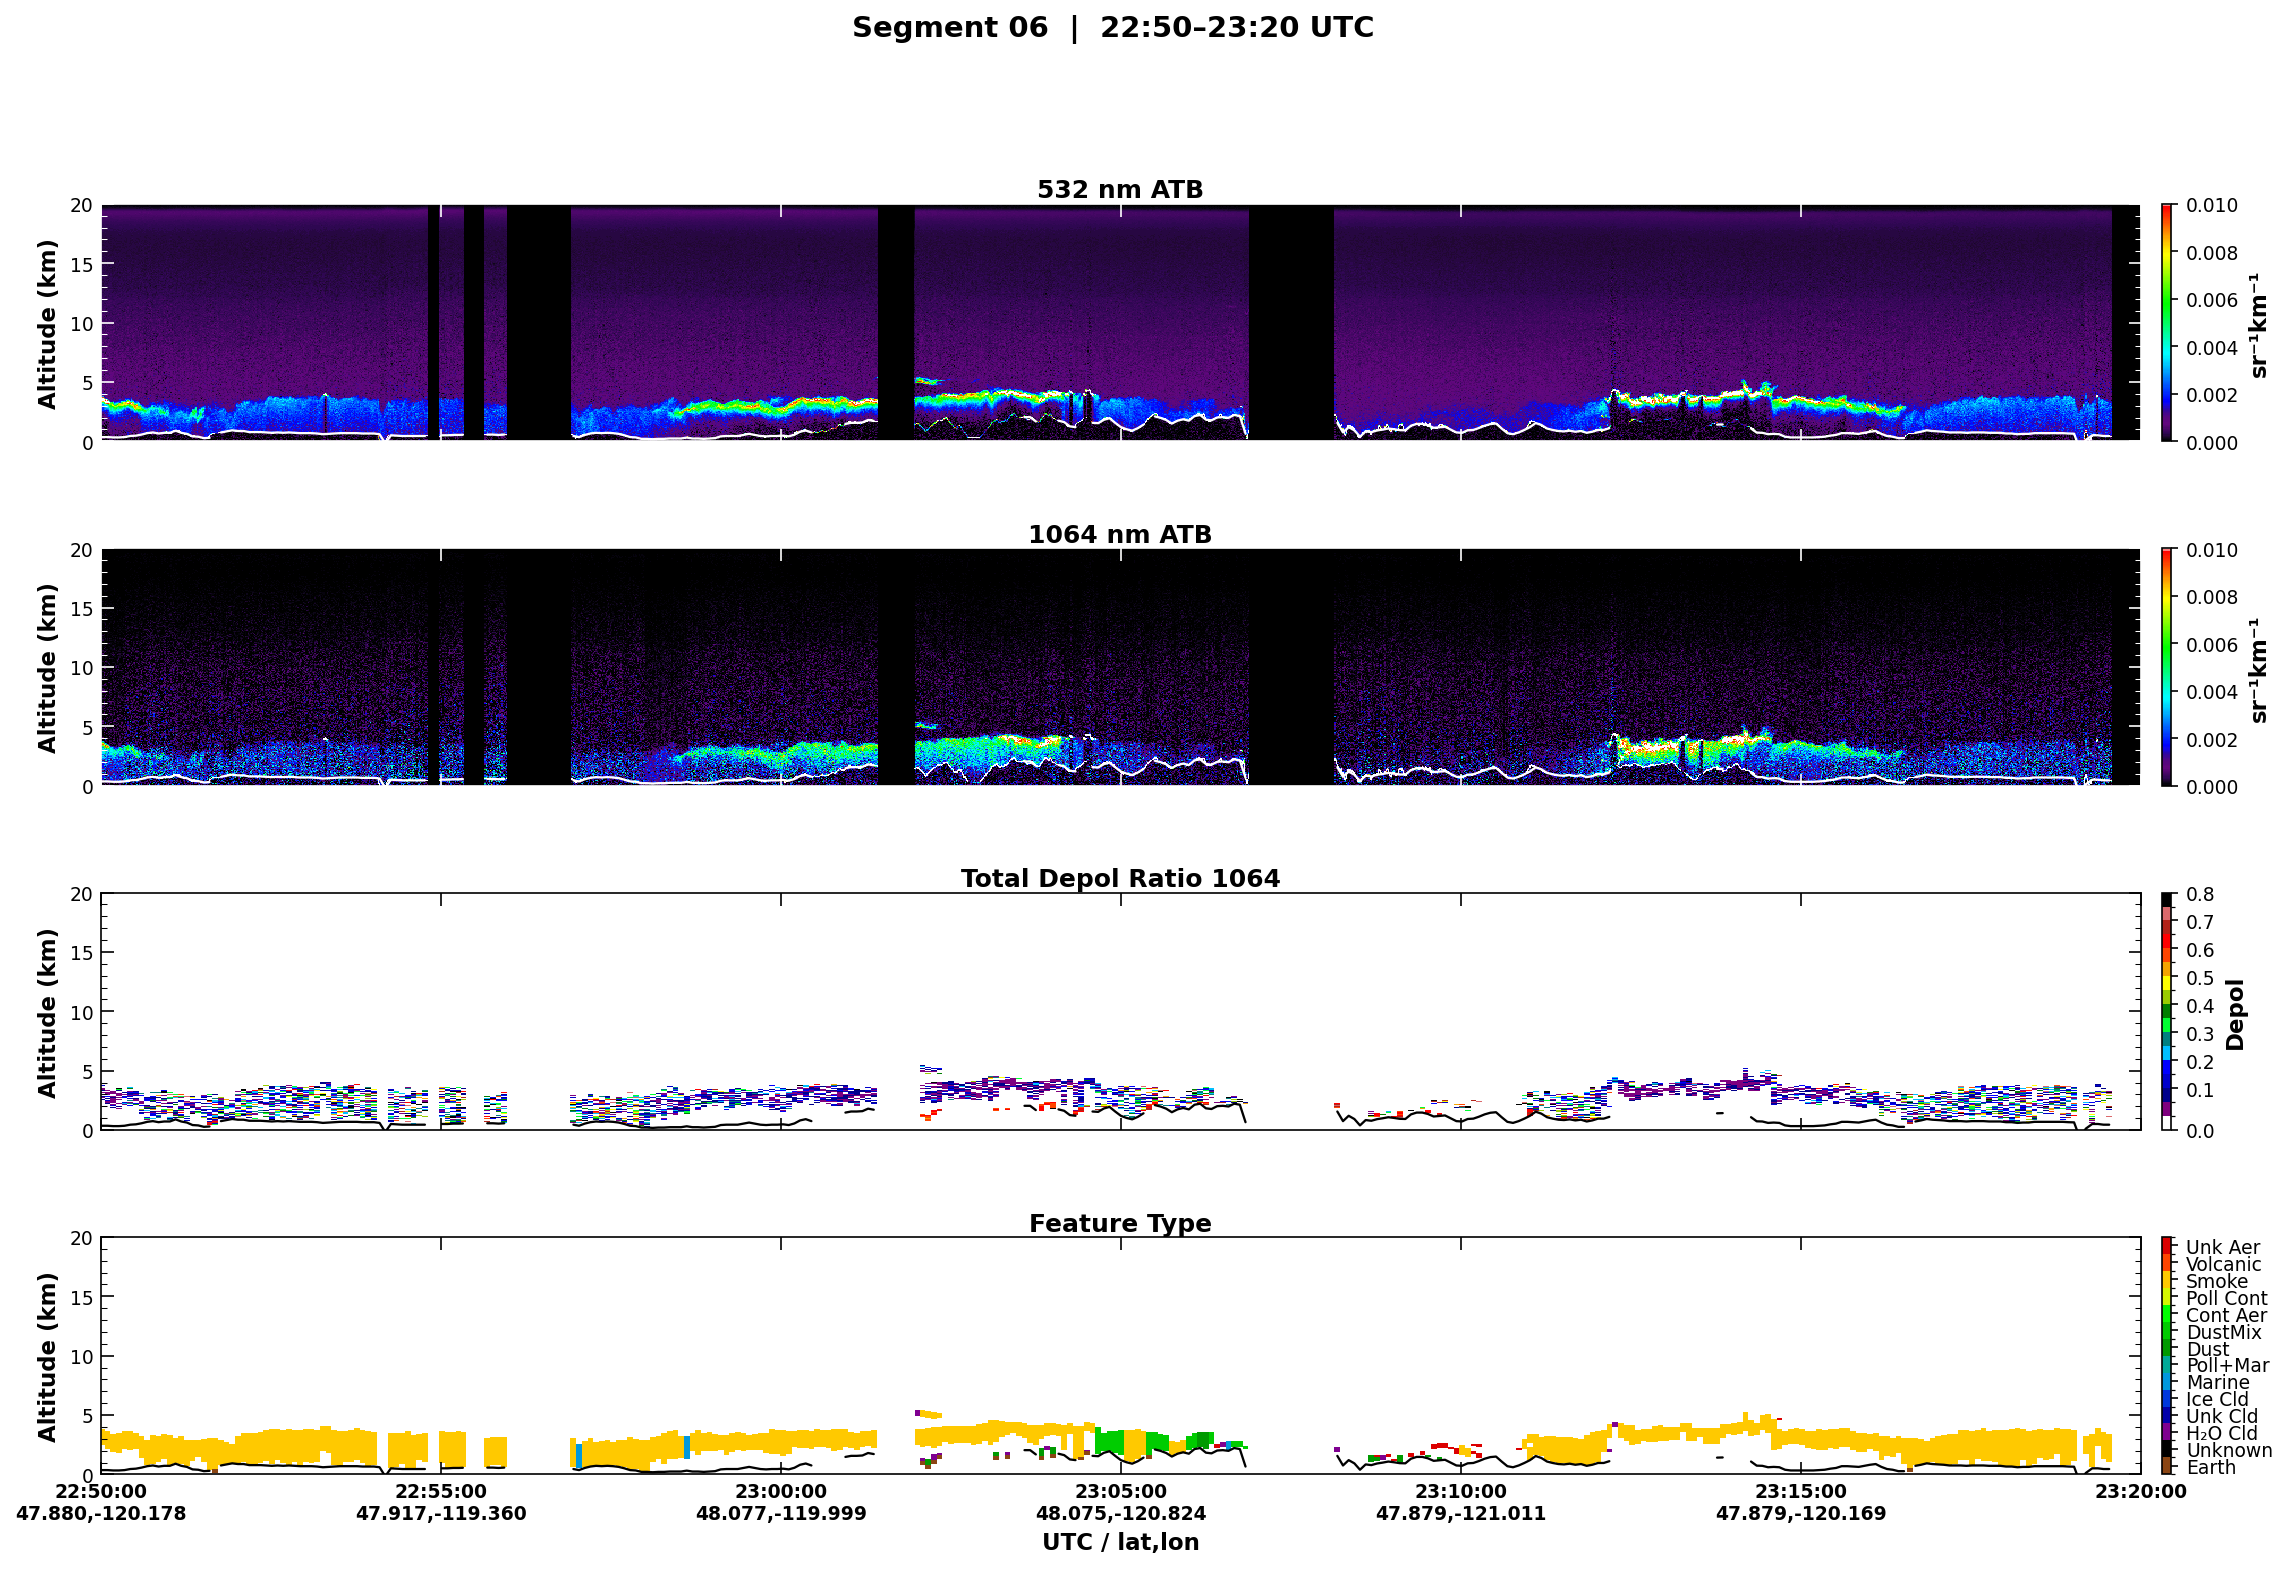This screenshot has height=1569, width=2288.
Task: Click the 0.010 value on 532 colorbar
Action: click(2211, 205)
